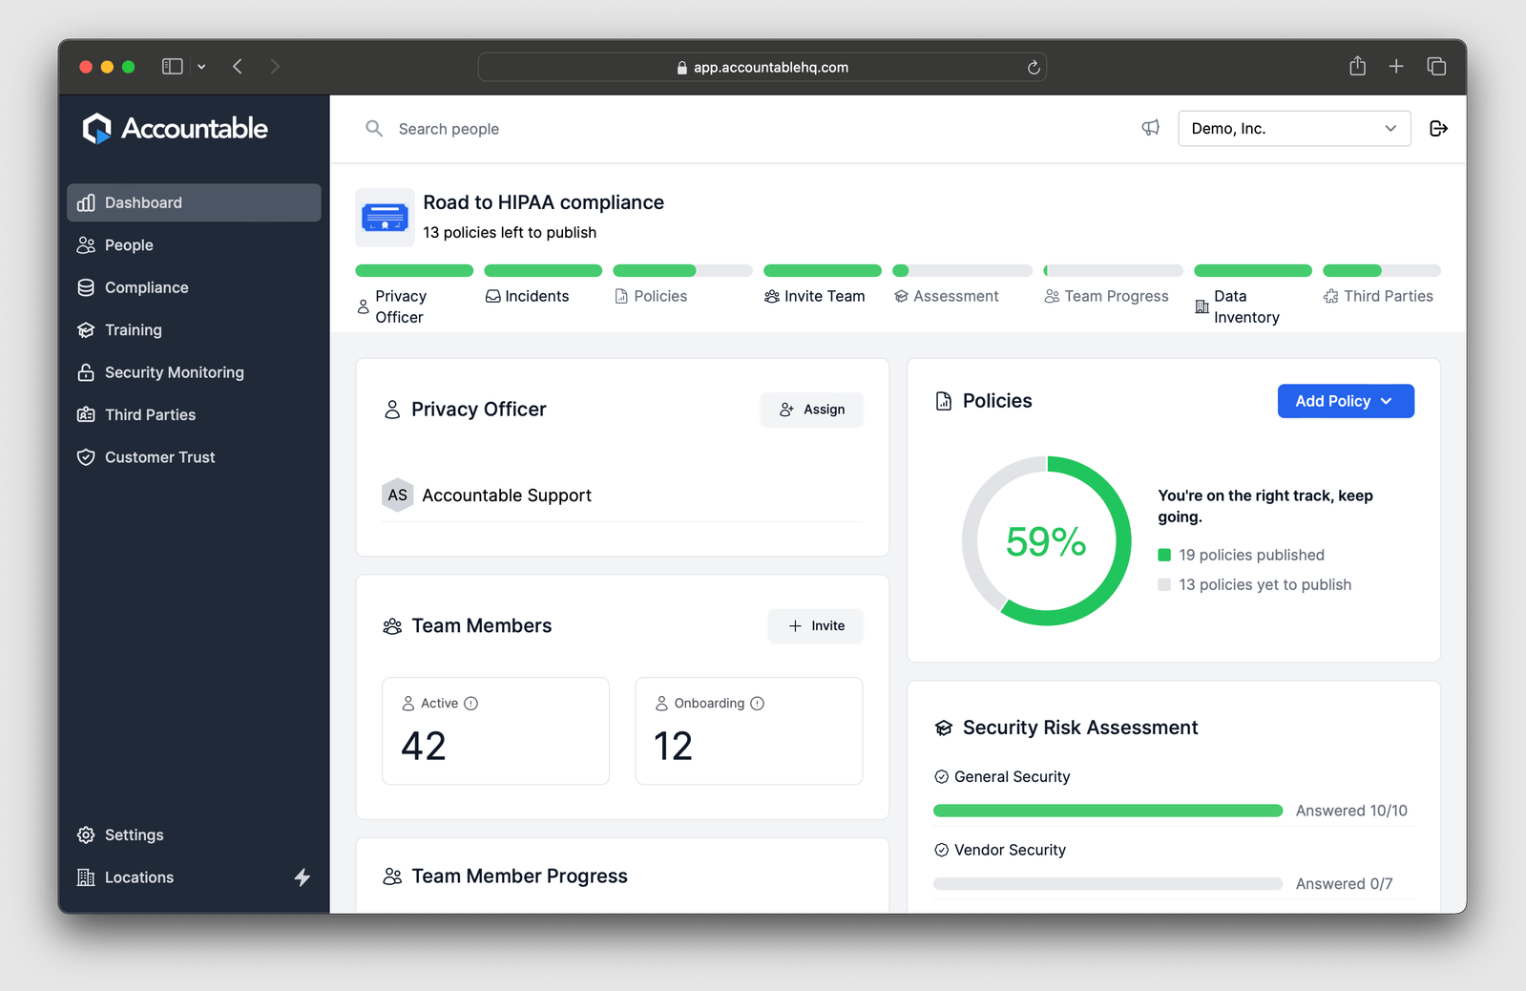Click the 59% policies progress ring
The height and width of the screenshot is (991, 1526).
(1046, 541)
